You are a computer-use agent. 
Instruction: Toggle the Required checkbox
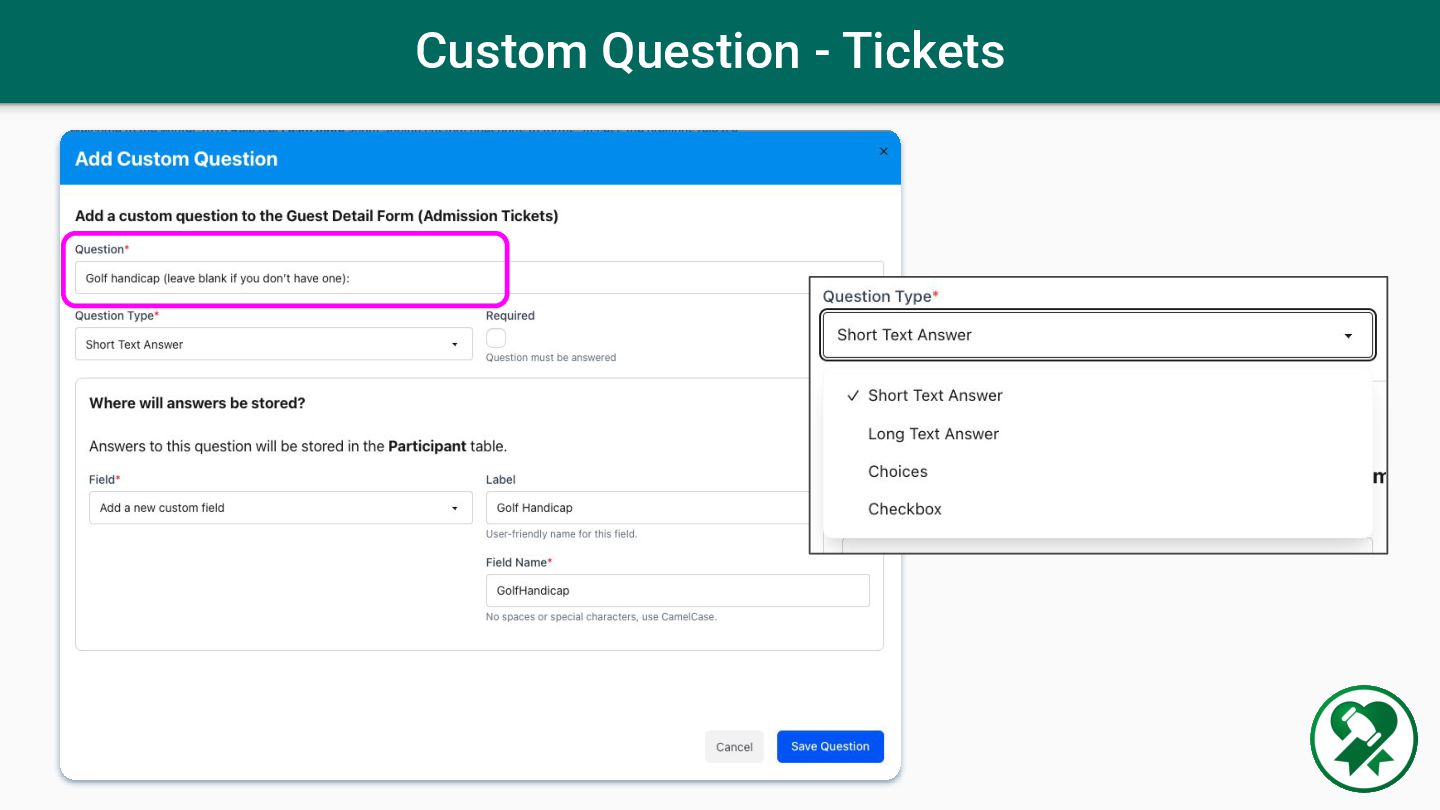click(496, 338)
